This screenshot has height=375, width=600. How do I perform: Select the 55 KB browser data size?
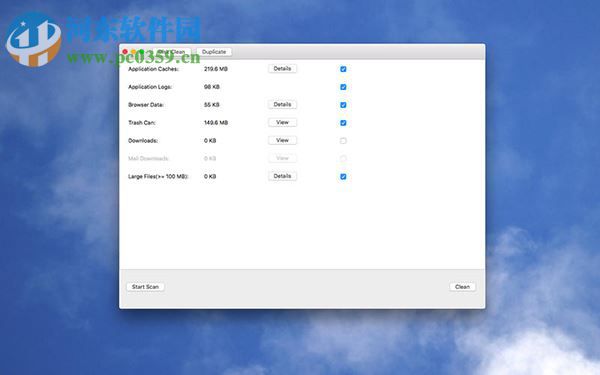(x=212, y=105)
